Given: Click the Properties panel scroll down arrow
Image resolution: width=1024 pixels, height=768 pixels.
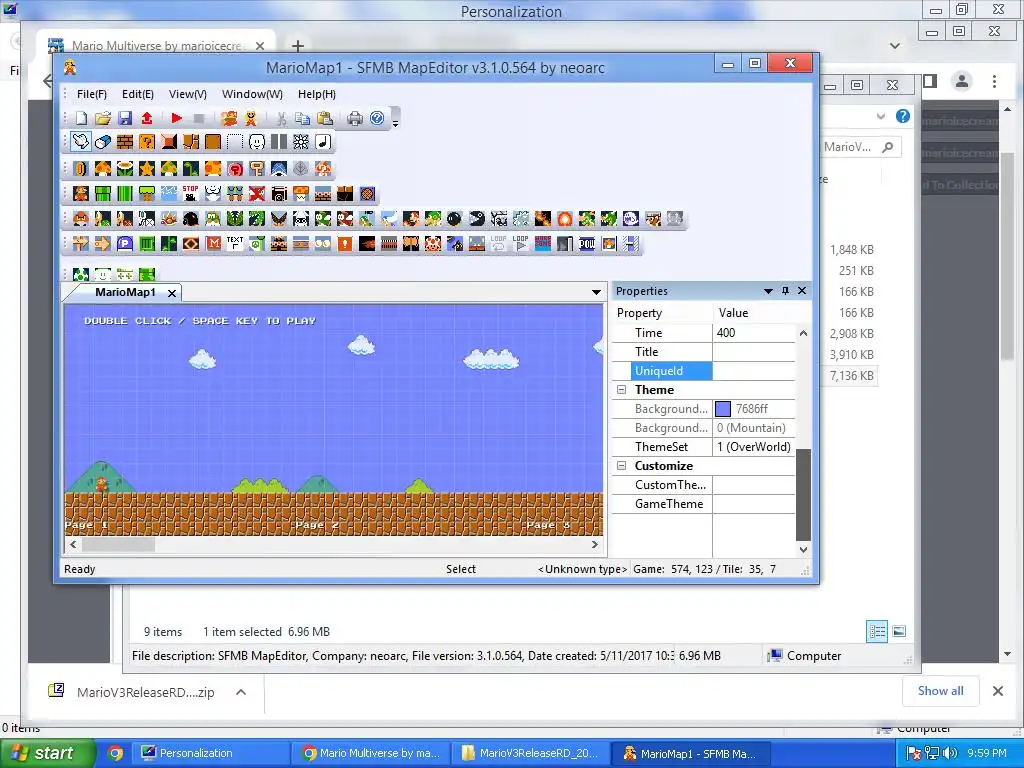Looking at the screenshot, I should (803, 550).
